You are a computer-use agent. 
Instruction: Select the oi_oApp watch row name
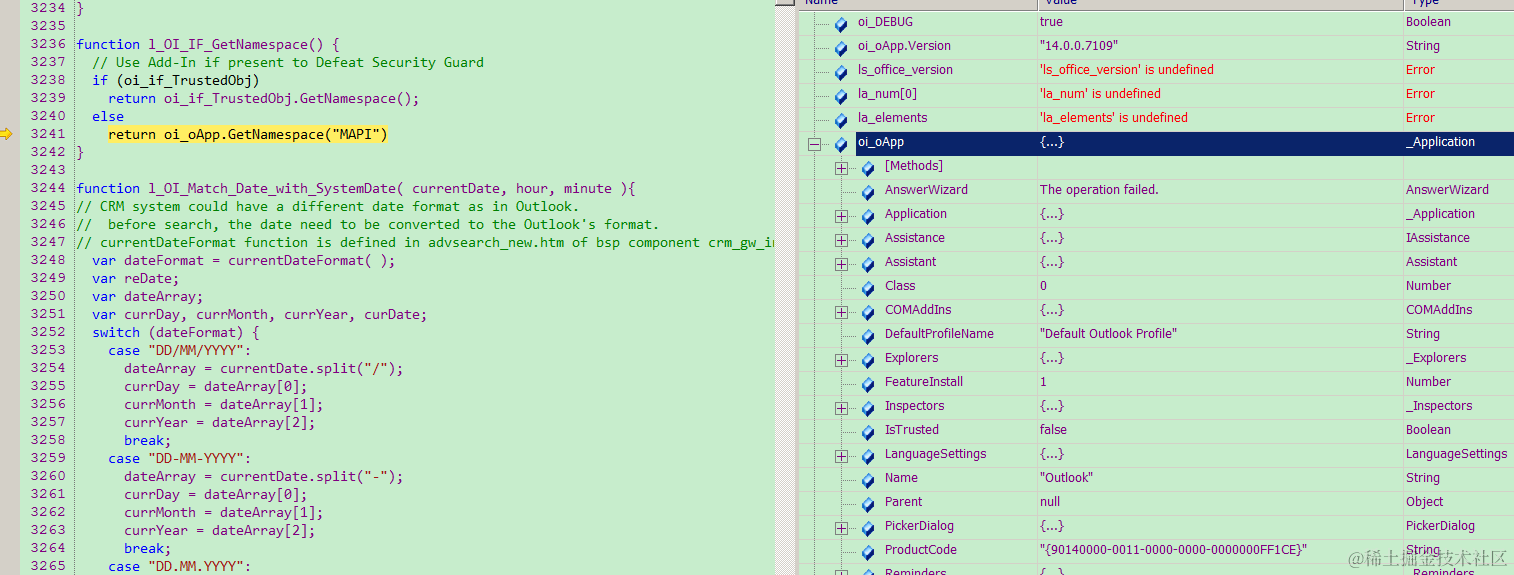[880, 142]
